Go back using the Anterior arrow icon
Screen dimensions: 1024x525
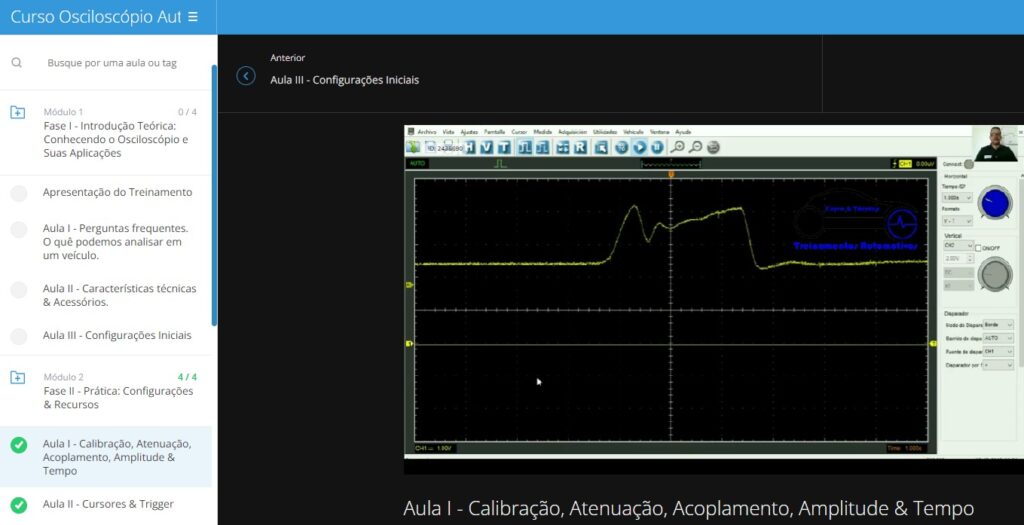point(246,76)
